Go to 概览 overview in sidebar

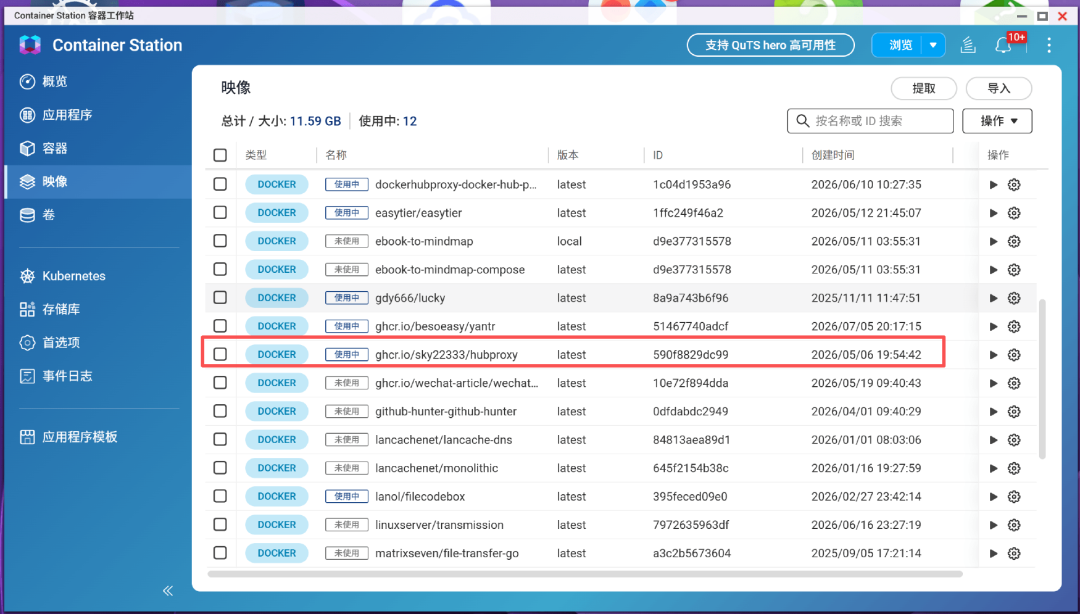pyautogui.click(x=97, y=81)
